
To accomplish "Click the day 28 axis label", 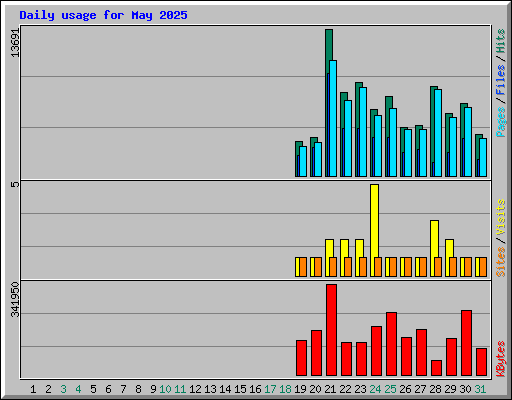I will [435, 389].
